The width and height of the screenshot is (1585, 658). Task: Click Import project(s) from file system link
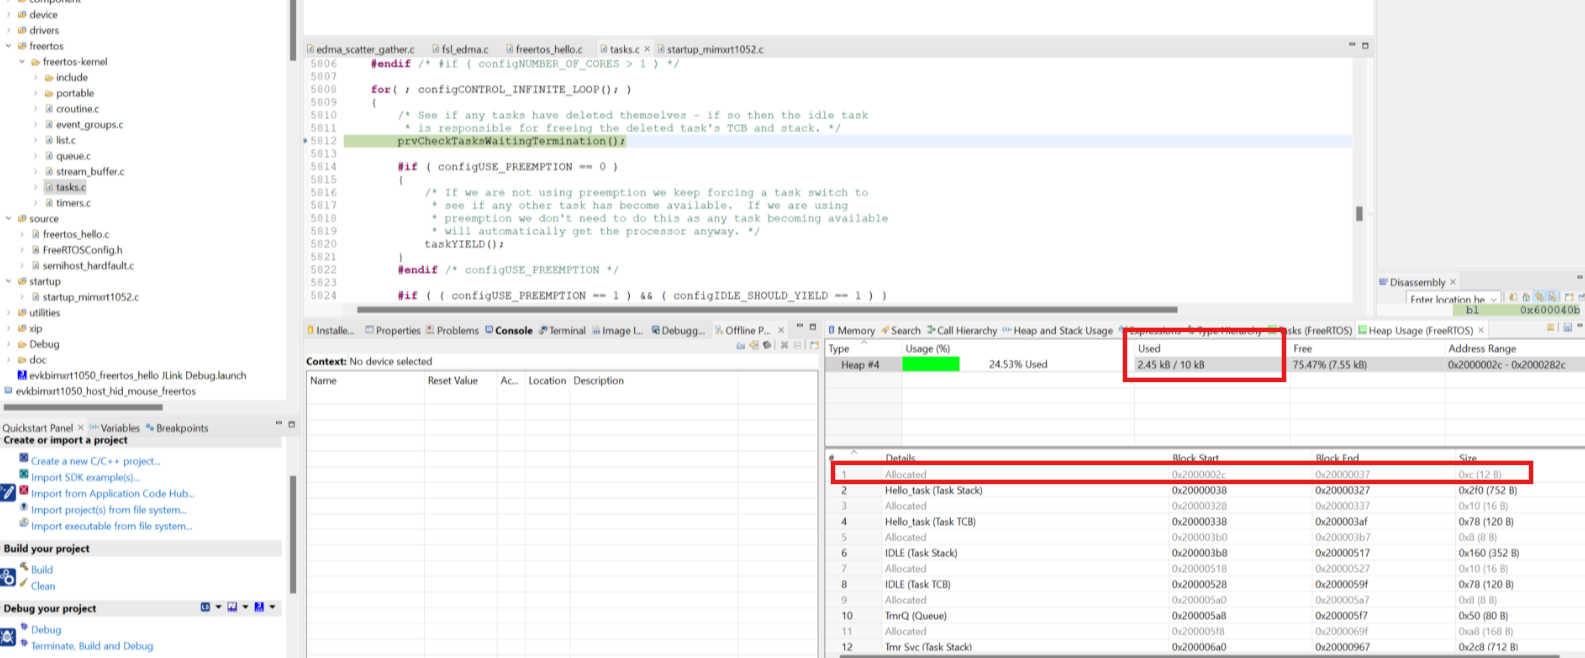pos(109,509)
